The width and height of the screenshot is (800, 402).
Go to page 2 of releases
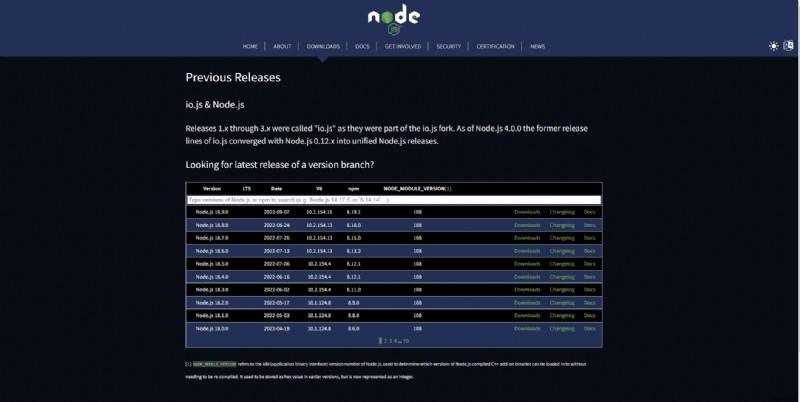coord(386,341)
